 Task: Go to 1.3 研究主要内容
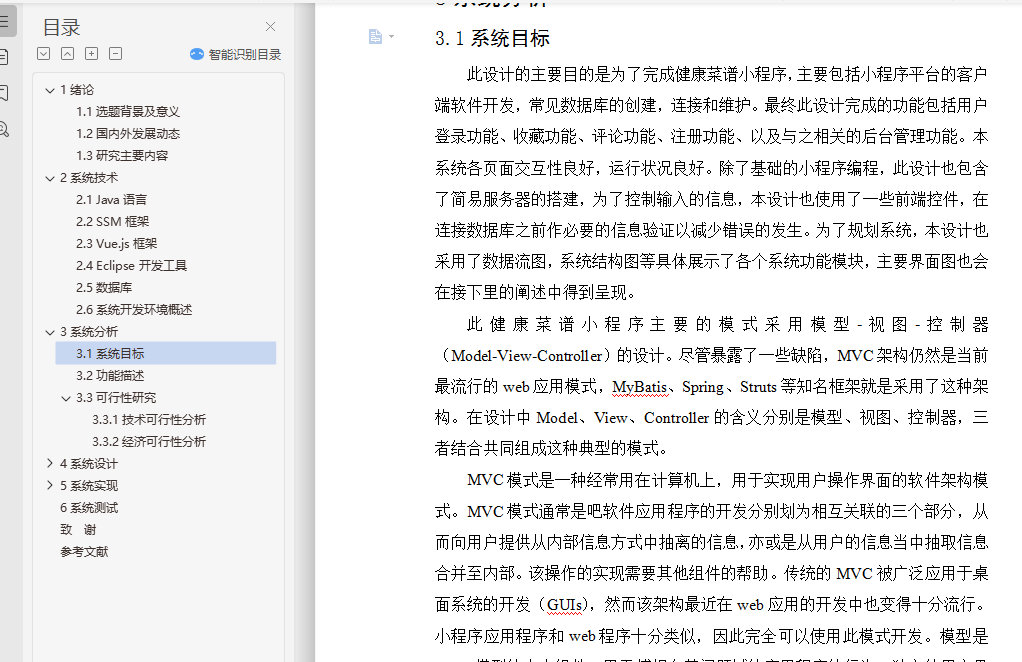[122, 156]
